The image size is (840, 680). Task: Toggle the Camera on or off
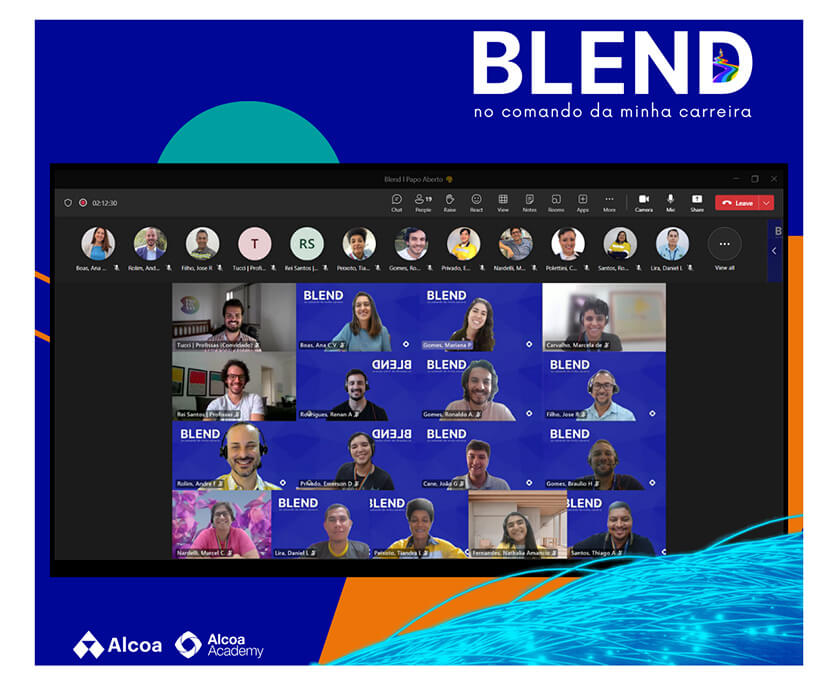[644, 203]
